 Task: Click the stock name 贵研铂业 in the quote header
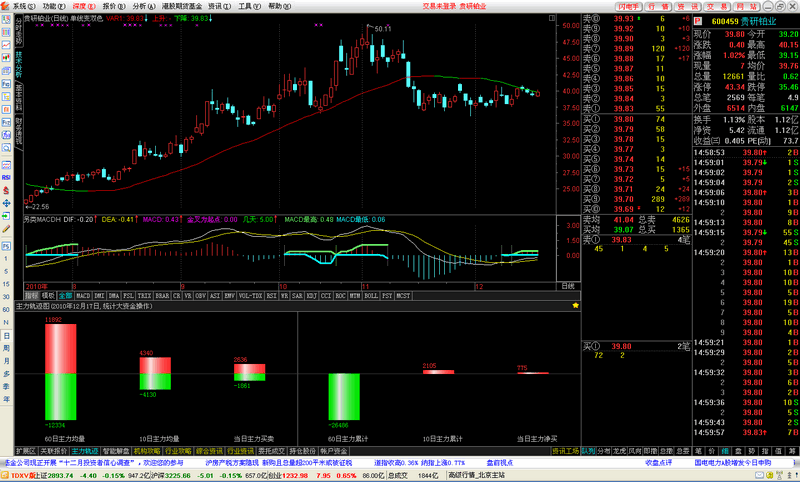click(758, 21)
